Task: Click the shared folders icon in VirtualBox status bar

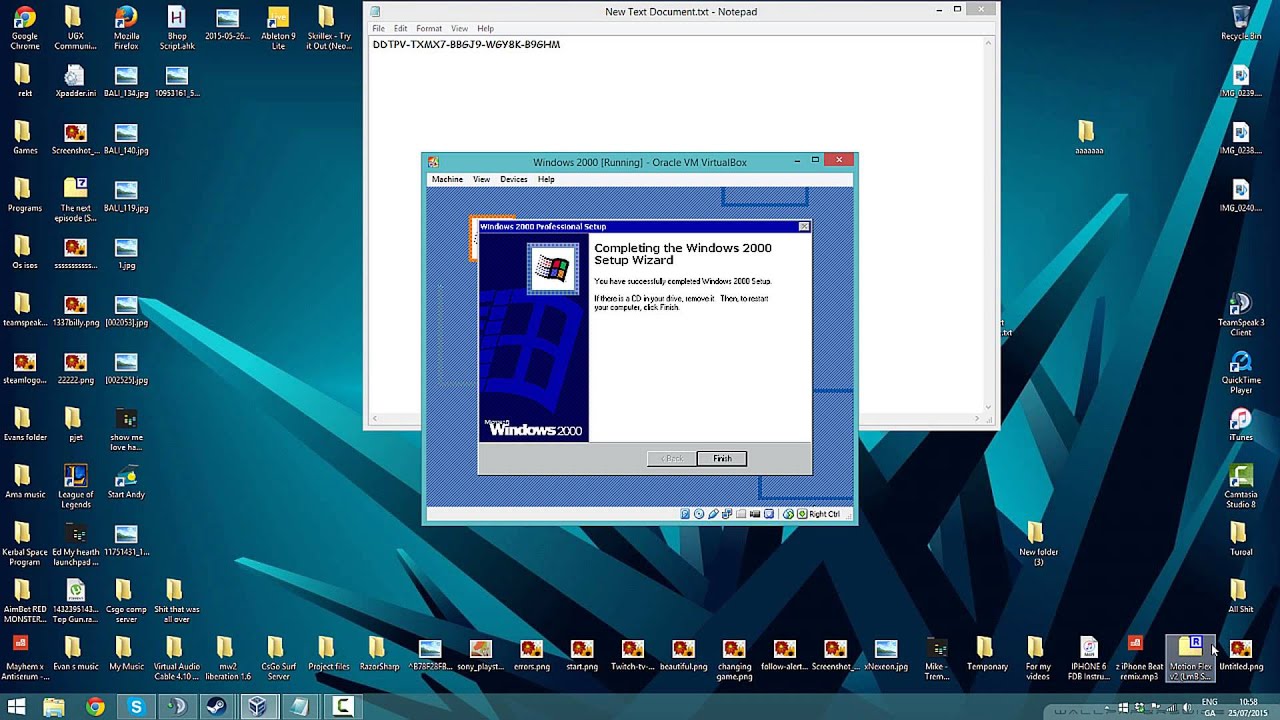Action: click(741, 514)
